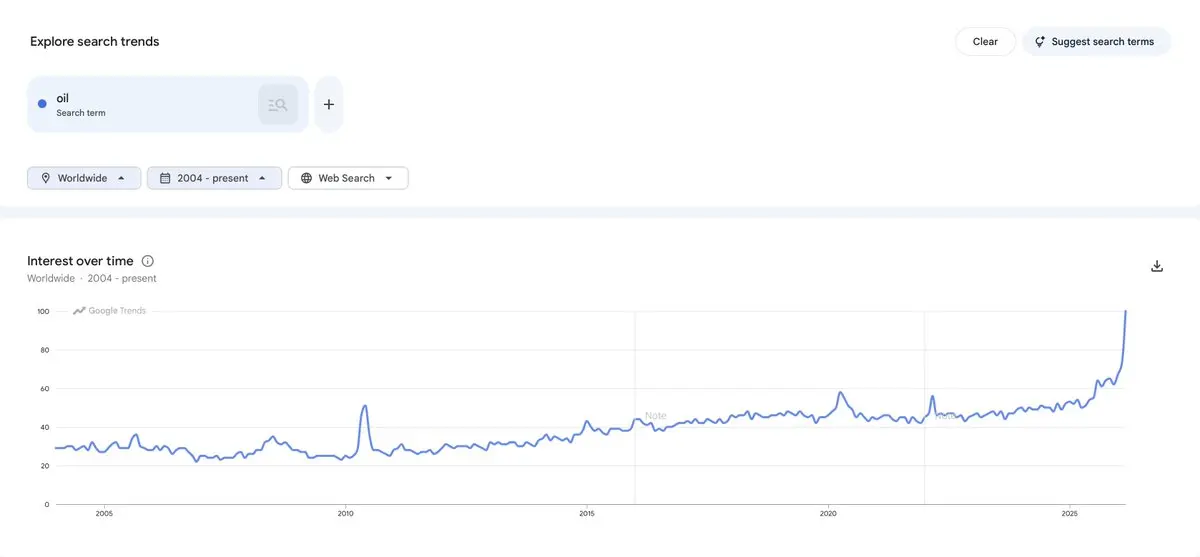The width and height of the screenshot is (1200, 557).
Task: Click the Note marker near 2022
Action: tap(945, 415)
